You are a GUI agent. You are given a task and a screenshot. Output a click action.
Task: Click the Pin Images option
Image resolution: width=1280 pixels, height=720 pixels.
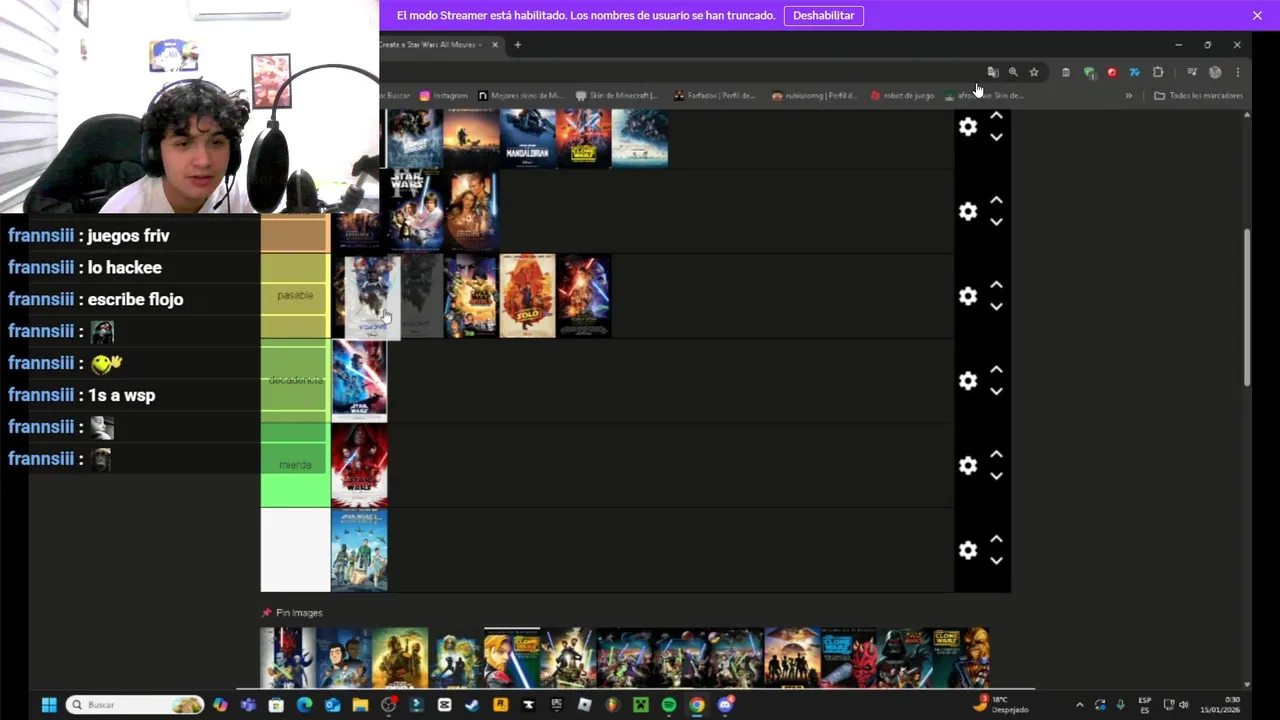tap(292, 613)
